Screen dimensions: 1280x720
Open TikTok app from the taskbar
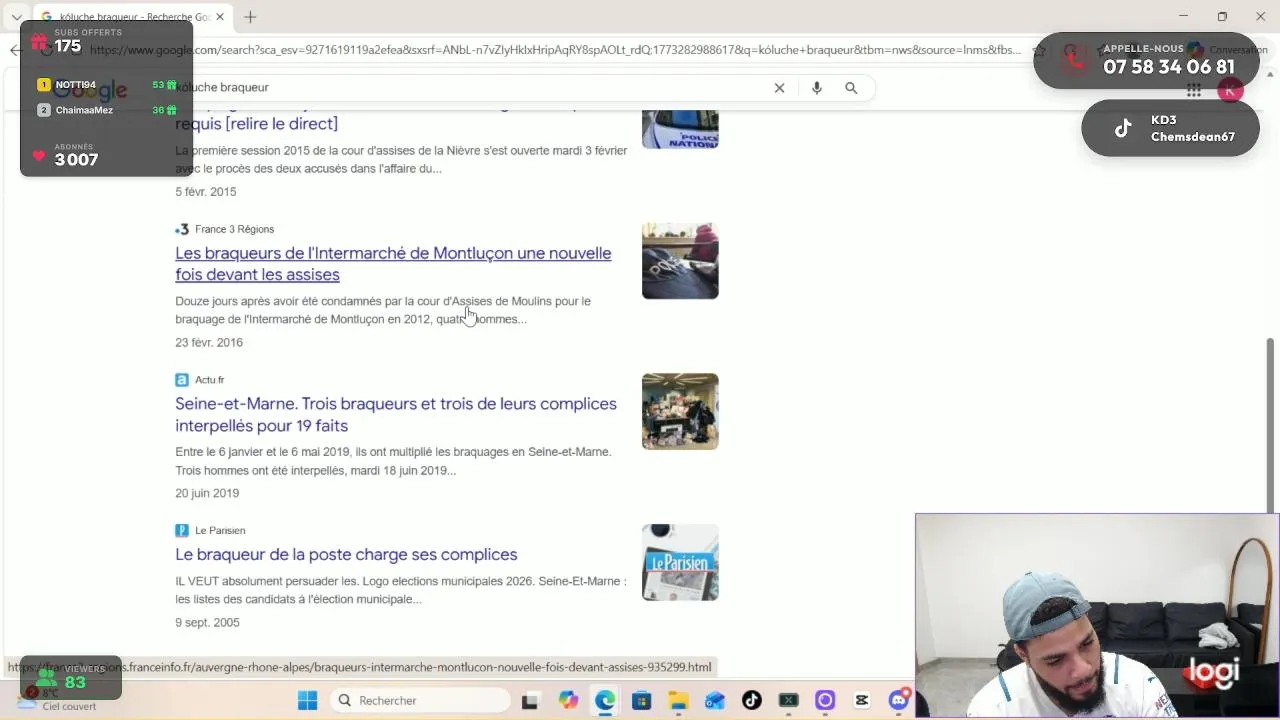pyautogui.click(x=752, y=700)
